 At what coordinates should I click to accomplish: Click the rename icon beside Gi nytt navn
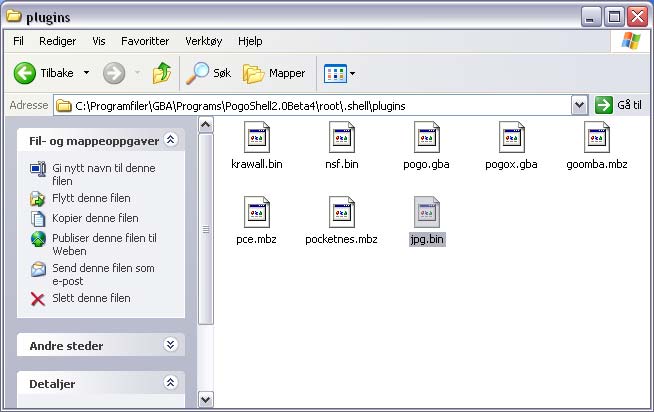point(38,169)
